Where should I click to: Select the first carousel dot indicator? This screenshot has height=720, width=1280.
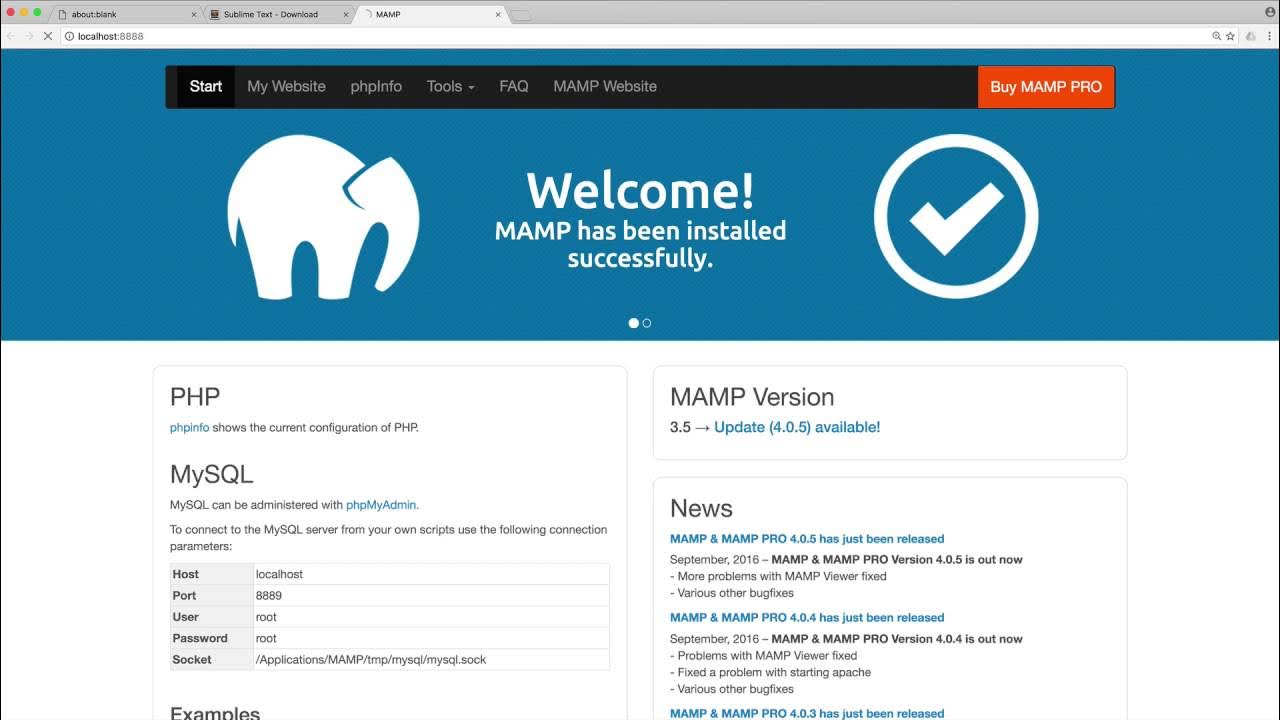pyautogui.click(x=633, y=323)
